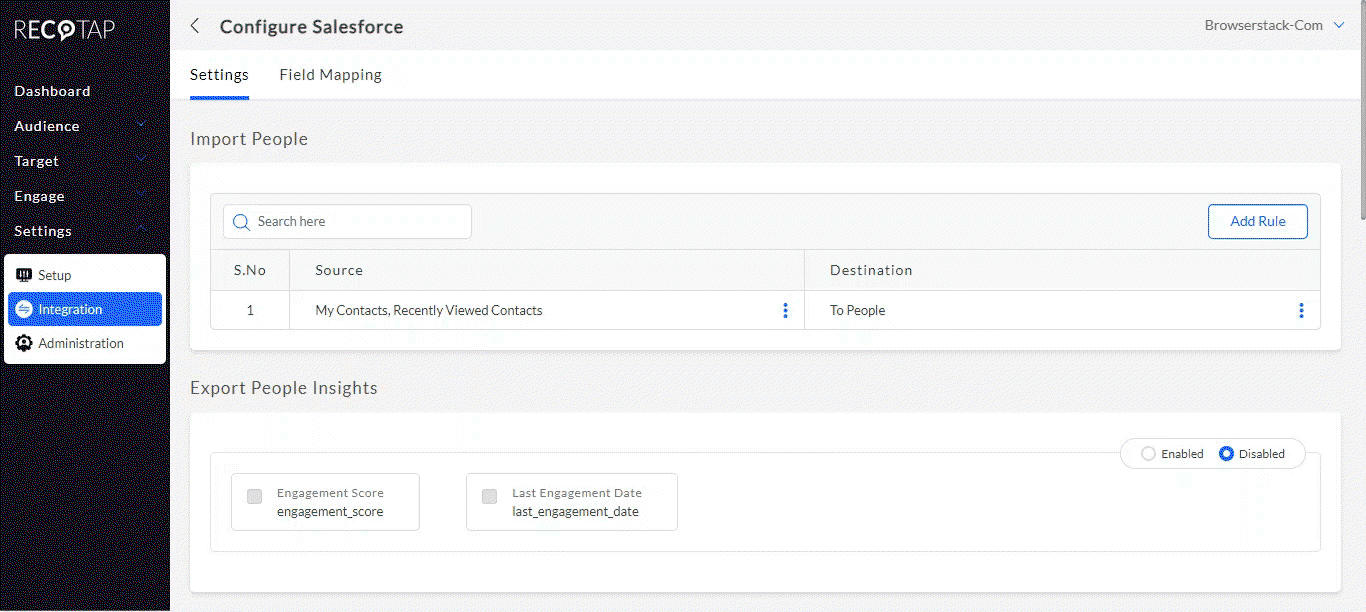
Task: Click the Integration icon in sidebar
Action: click(x=24, y=309)
